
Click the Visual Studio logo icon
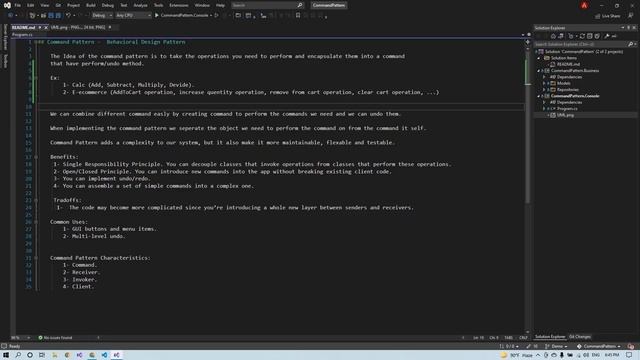point(7,5)
